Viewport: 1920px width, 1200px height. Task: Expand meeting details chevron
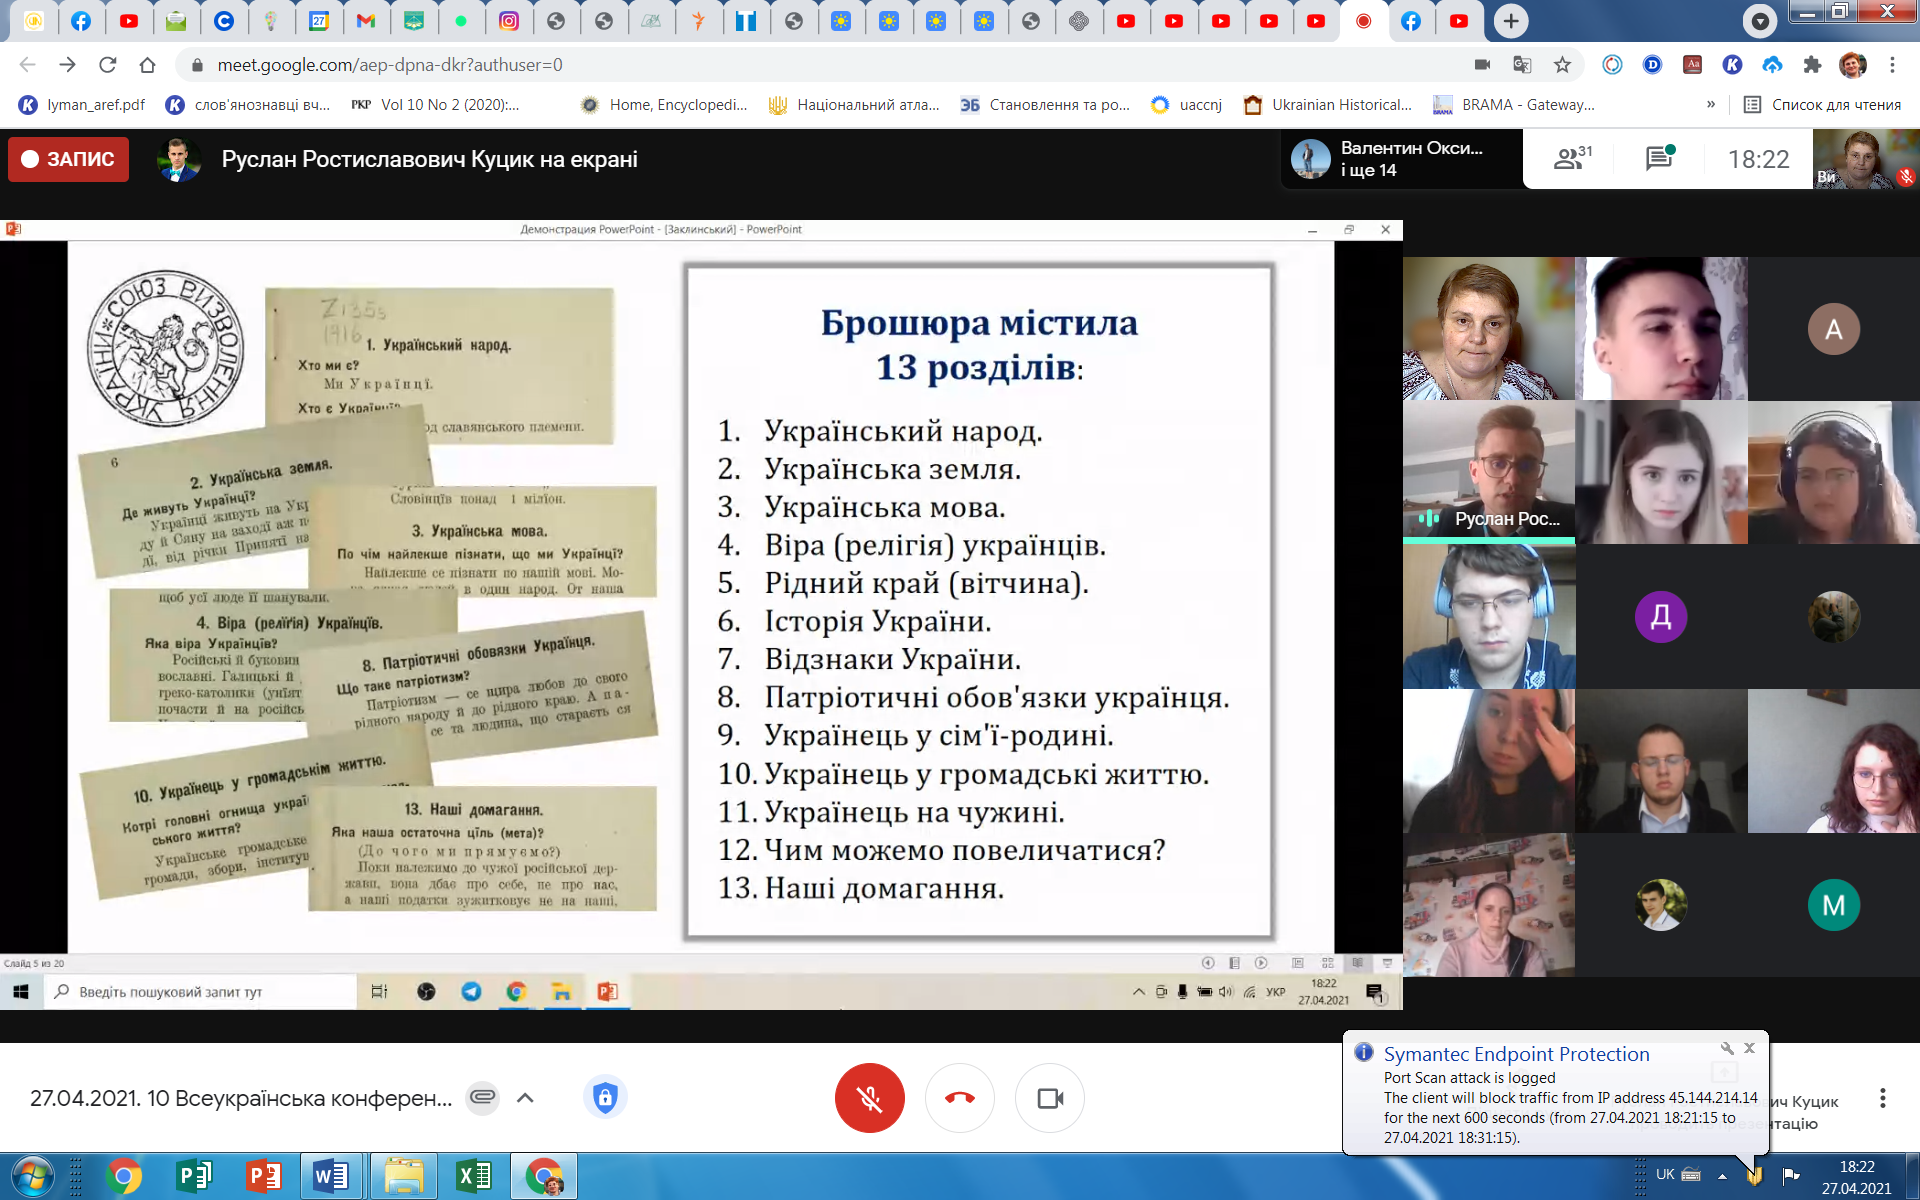525,1098
